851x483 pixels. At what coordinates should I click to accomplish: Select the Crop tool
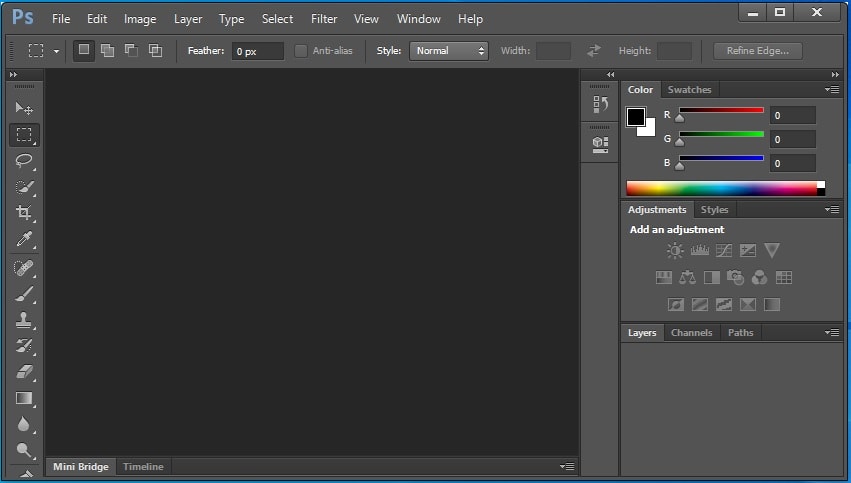[24, 213]
